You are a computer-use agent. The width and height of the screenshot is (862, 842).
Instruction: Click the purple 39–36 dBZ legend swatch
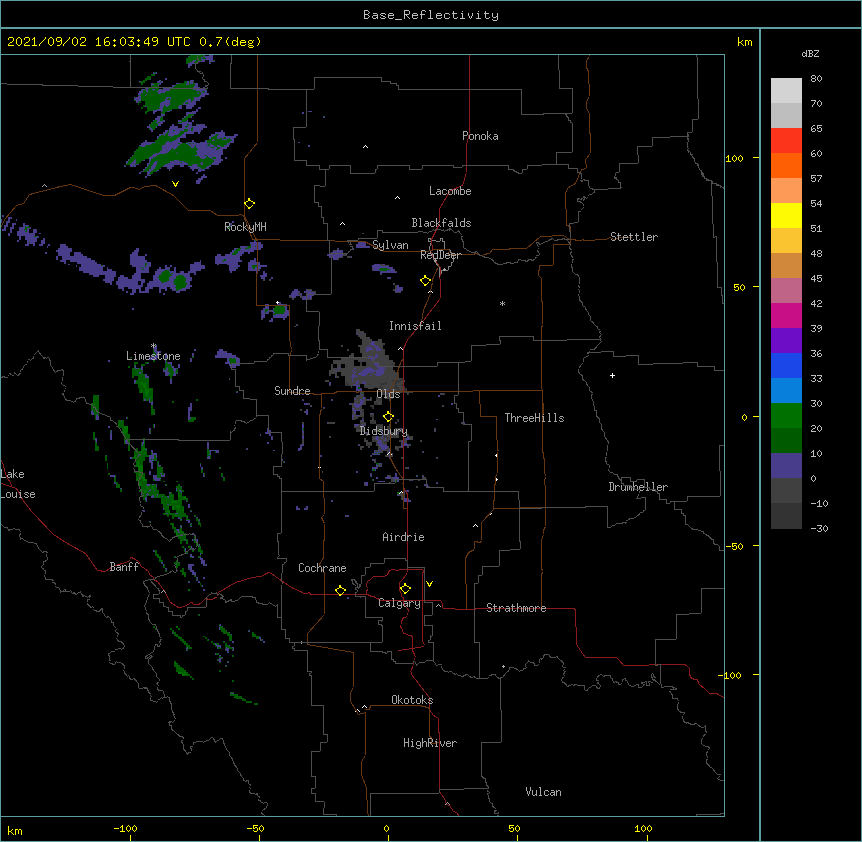pyautogui.click(x=786, y=341)
